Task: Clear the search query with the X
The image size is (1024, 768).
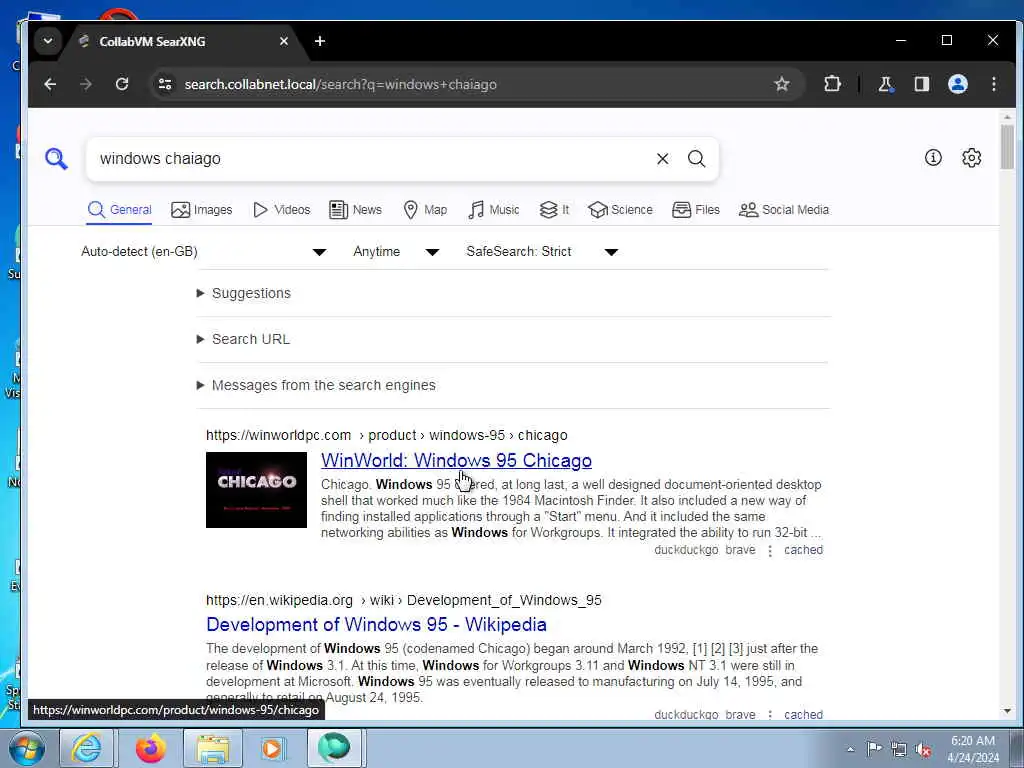Action: [662, 159]
